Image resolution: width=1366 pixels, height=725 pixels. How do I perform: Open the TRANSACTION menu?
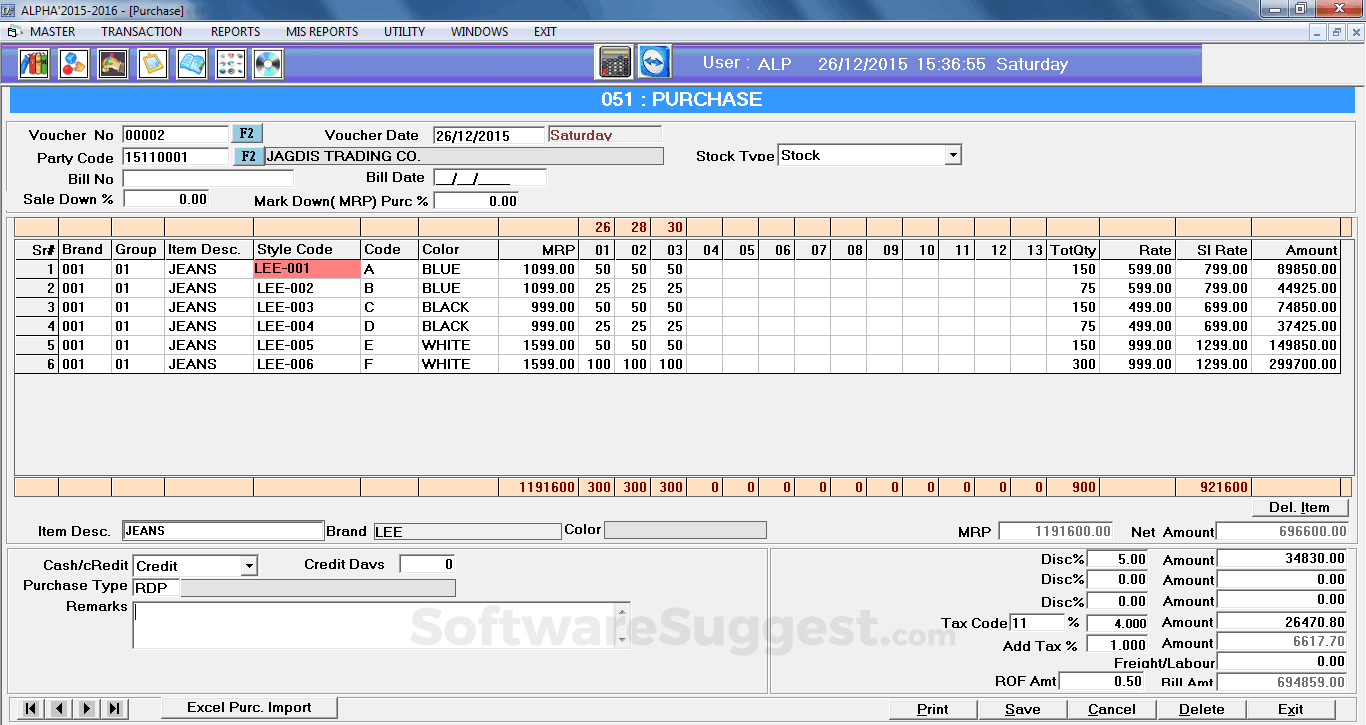142,32
